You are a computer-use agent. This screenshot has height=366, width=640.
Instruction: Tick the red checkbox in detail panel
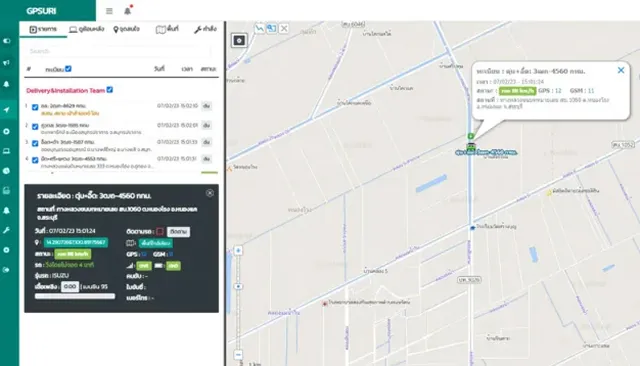pyautogui.click(x=160, y=231)
